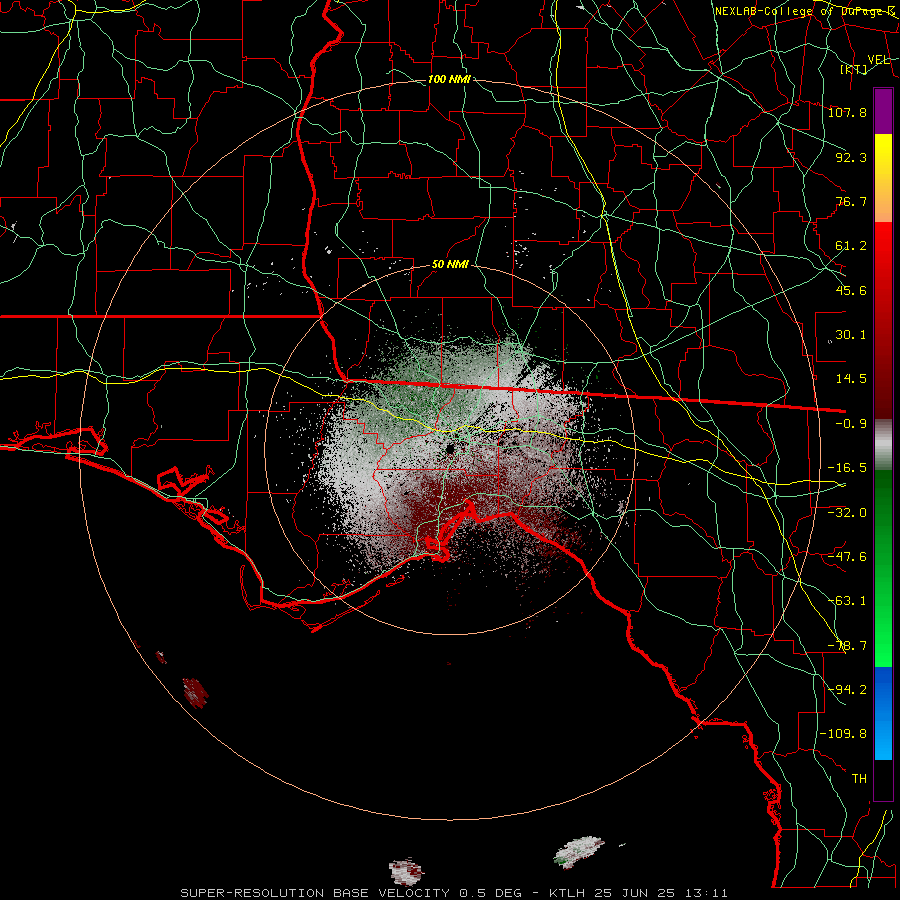Click the -0.9 value on the velocity scale

pyautogui.click(x=851, y=424)
